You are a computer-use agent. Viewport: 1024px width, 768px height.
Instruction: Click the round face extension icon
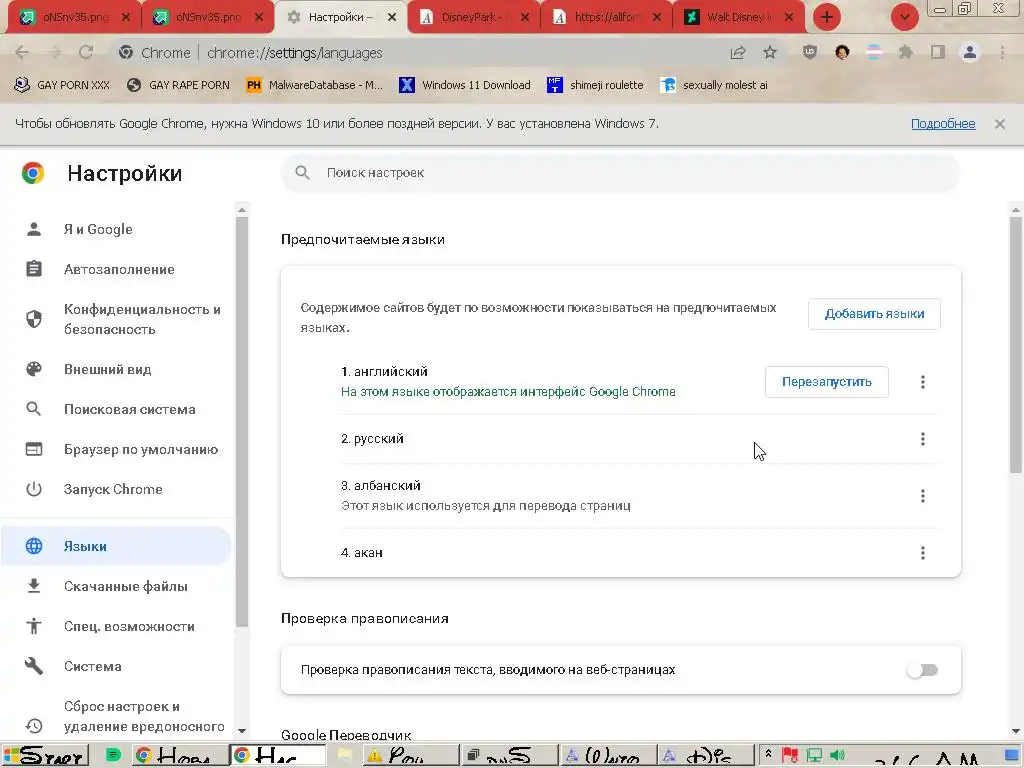842,52
